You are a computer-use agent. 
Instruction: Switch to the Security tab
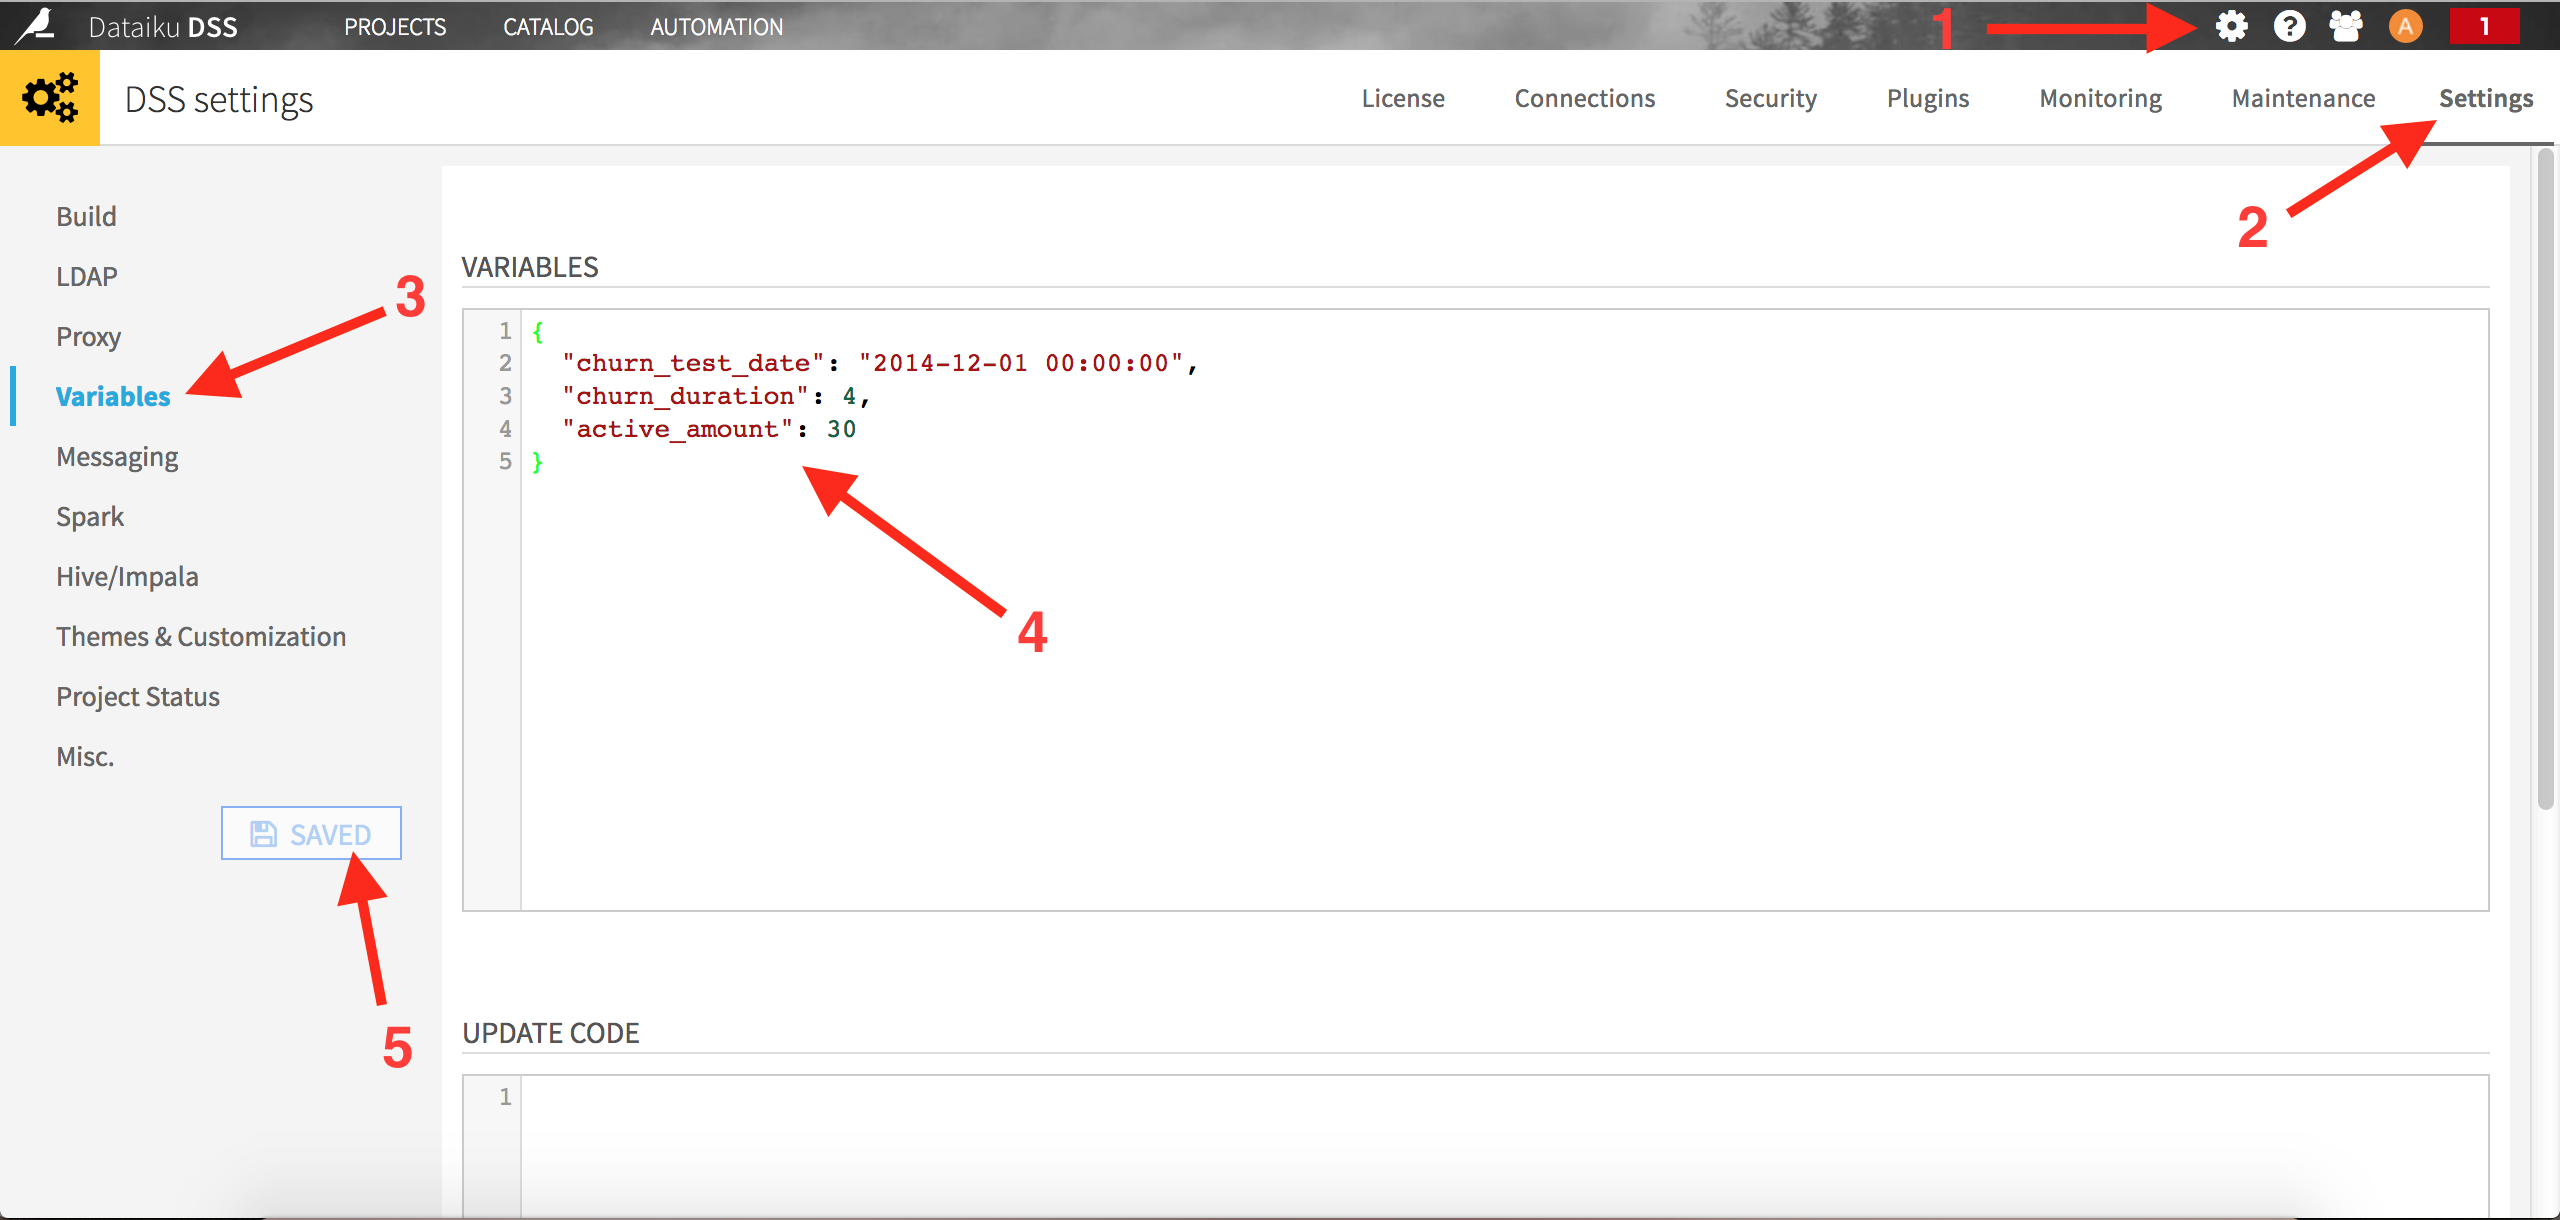coord(1770,97)
